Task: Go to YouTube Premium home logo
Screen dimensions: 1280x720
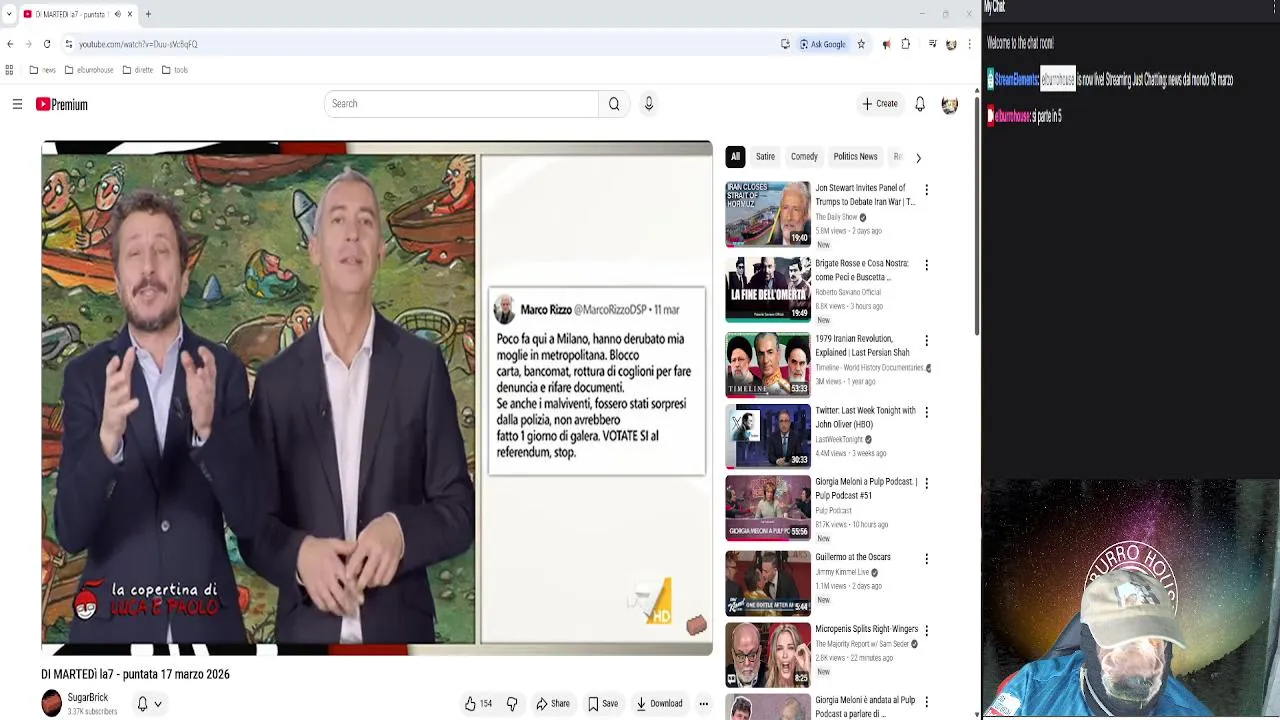Action: pyautogui.click(x=62, y=104)
